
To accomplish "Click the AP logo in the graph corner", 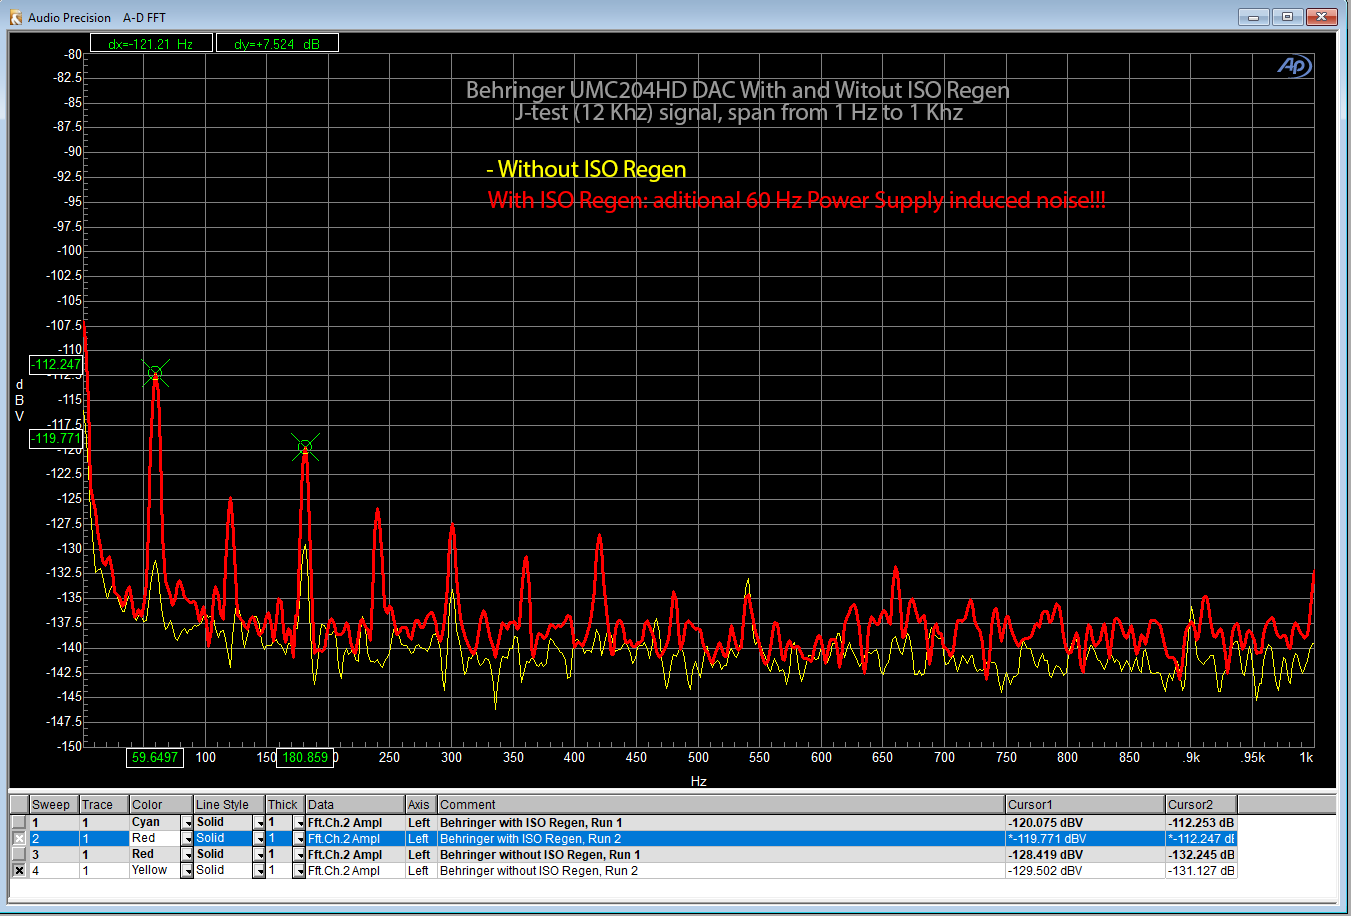I will pos(1294,66).
